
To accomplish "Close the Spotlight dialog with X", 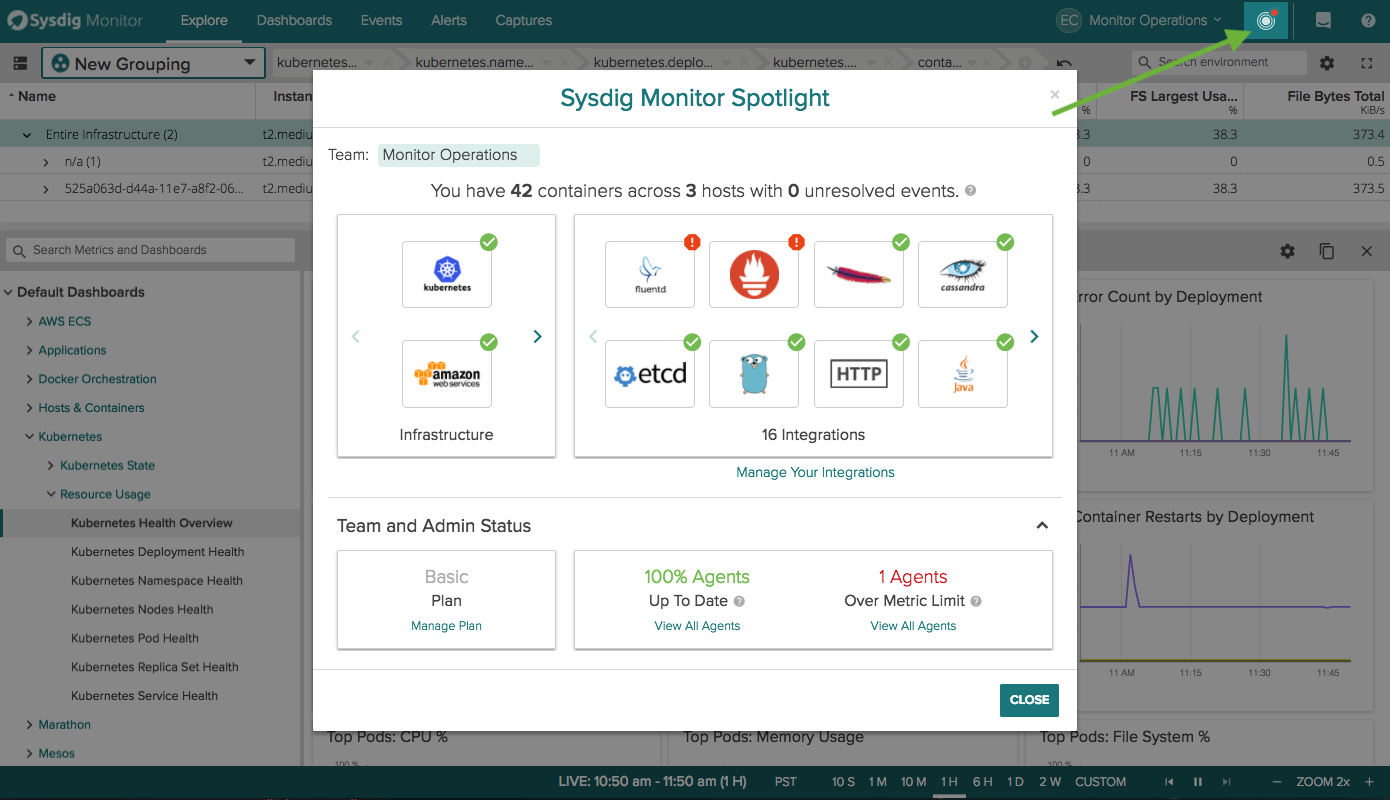I will pyautogui.click(x=1054, y=95).
